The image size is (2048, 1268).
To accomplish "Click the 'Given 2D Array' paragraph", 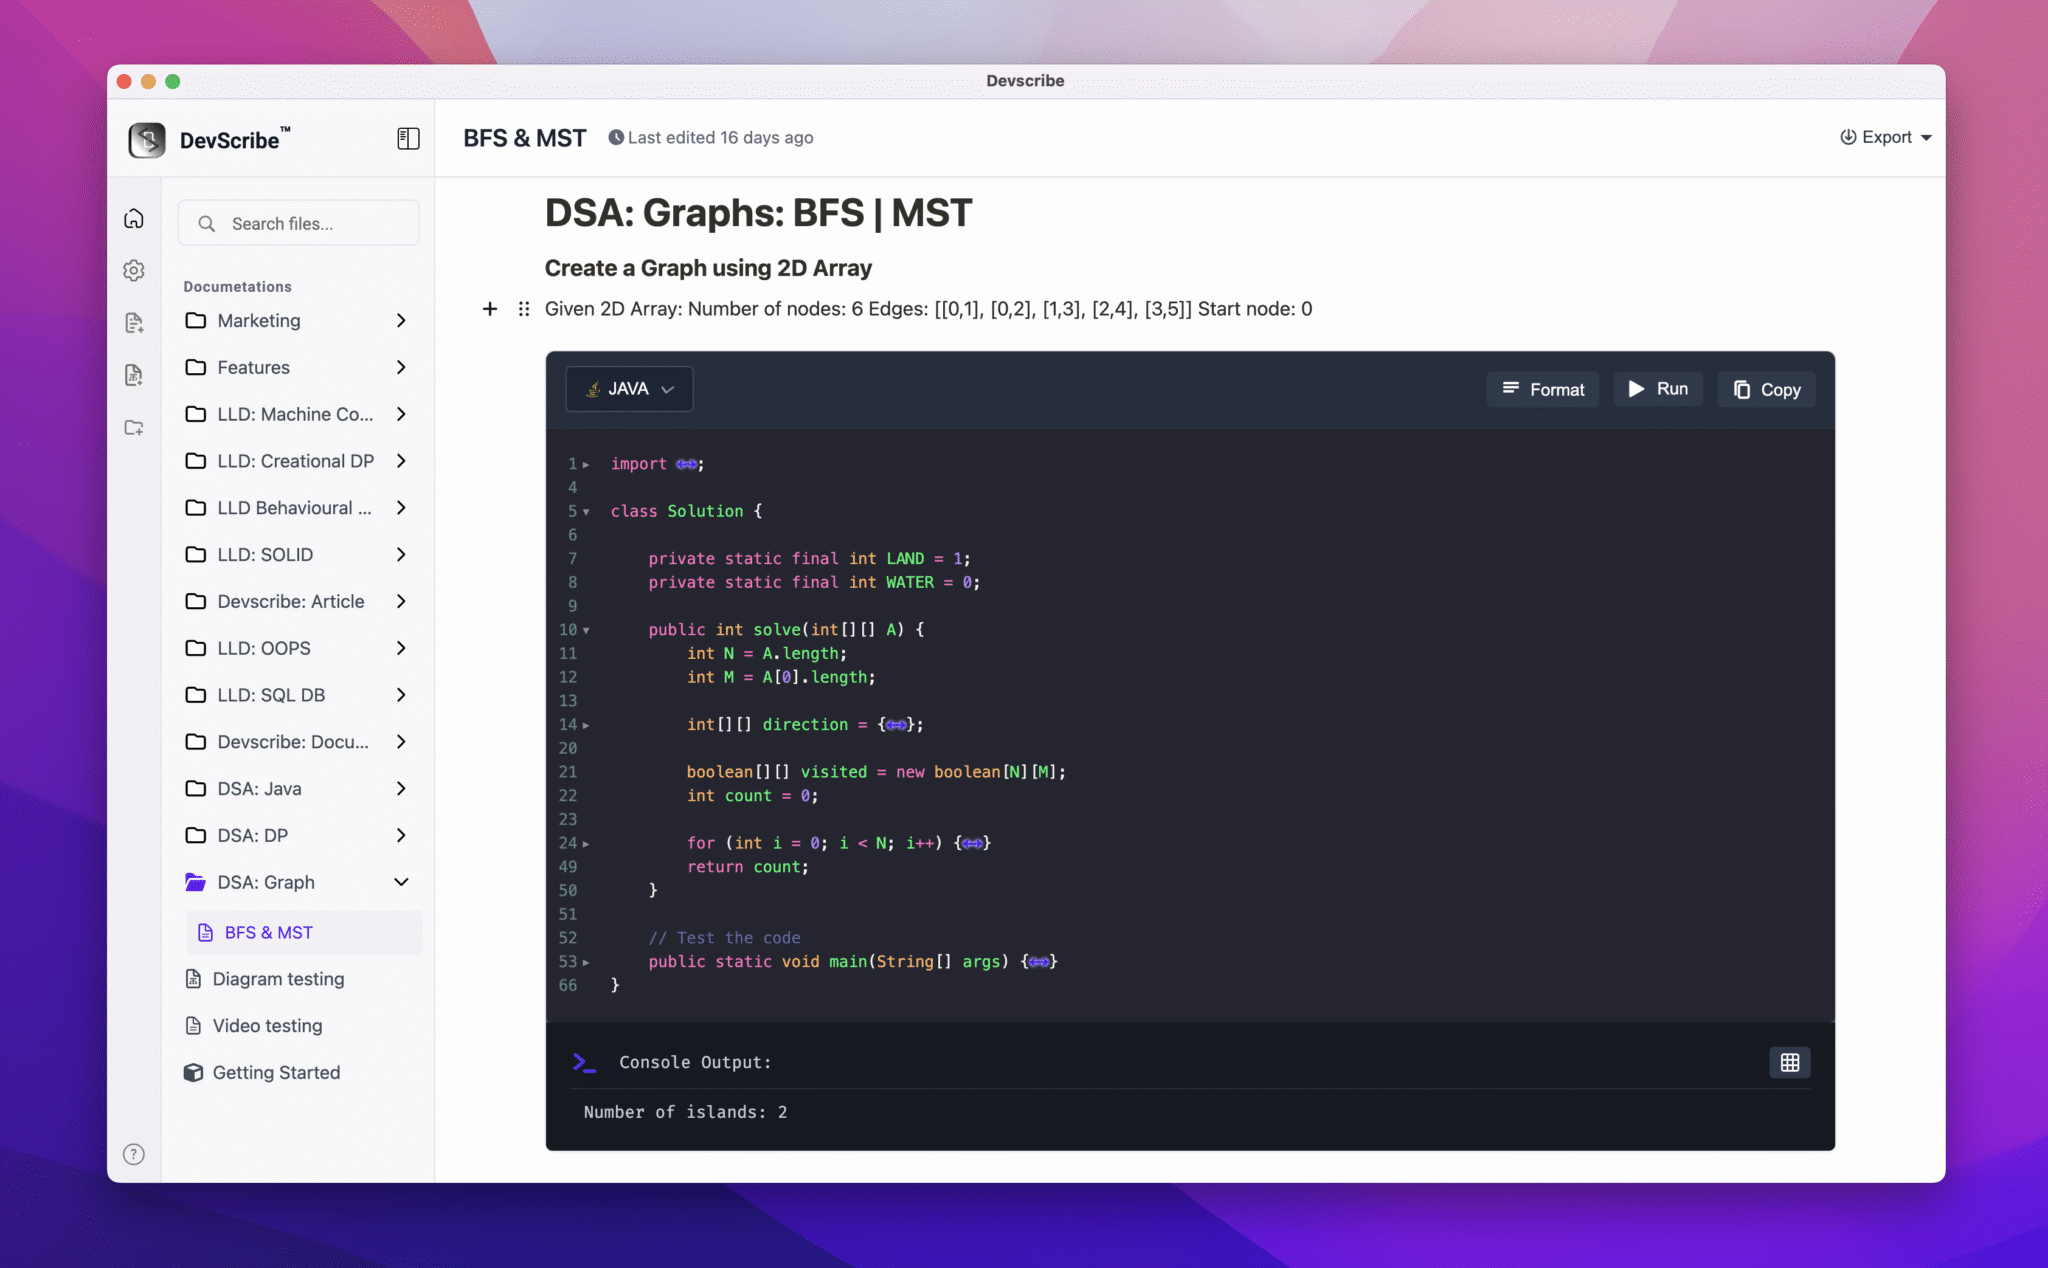I will (x=928, y=309).
